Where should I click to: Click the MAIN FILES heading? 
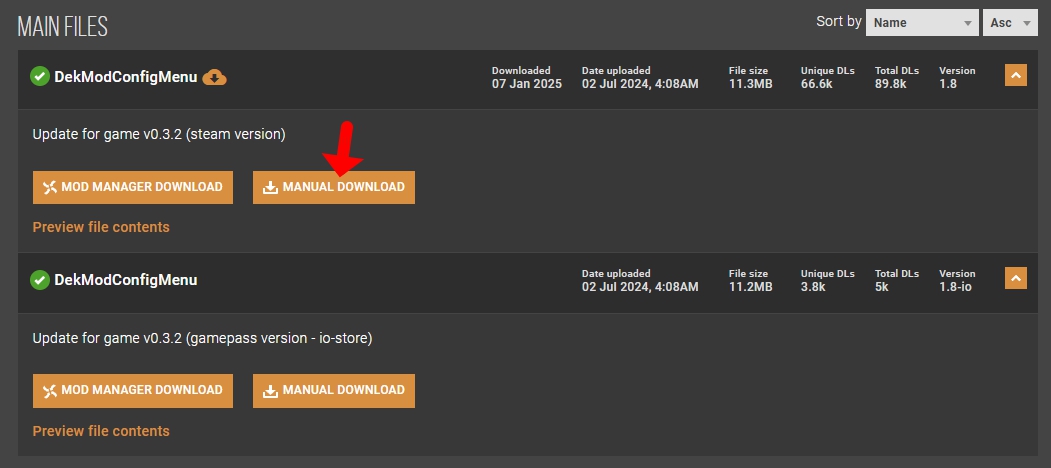click(x=62, y=27)
